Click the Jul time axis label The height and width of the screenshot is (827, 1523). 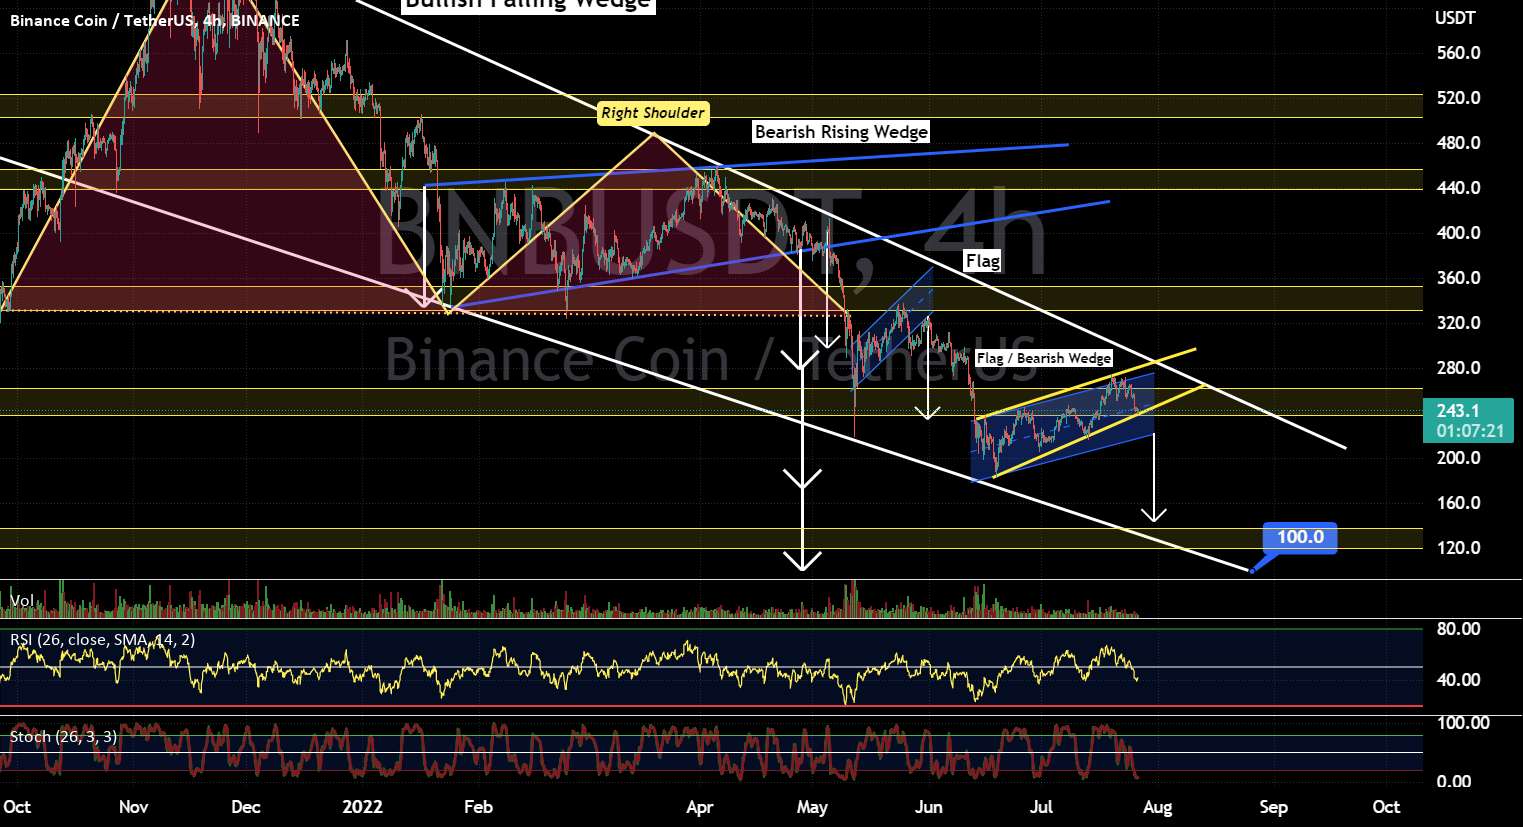click(x=1042, y=807)
